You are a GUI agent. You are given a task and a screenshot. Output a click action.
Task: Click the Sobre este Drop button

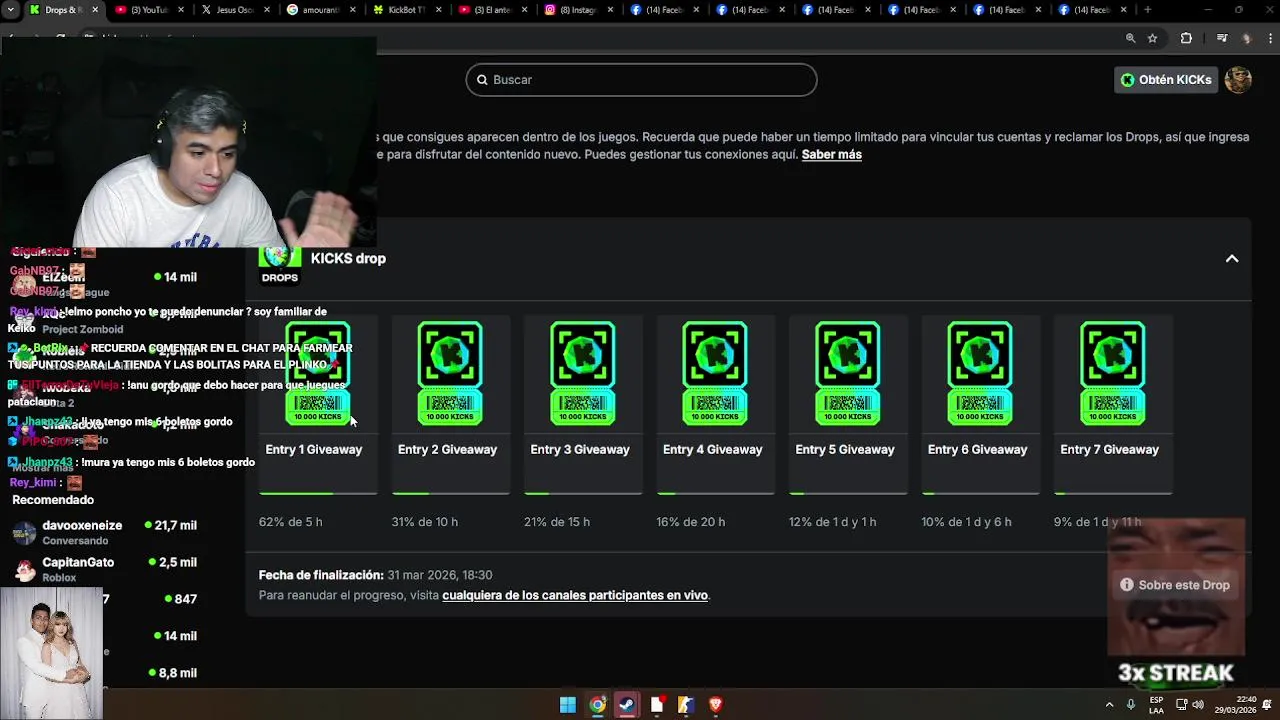coord(1176,585)
